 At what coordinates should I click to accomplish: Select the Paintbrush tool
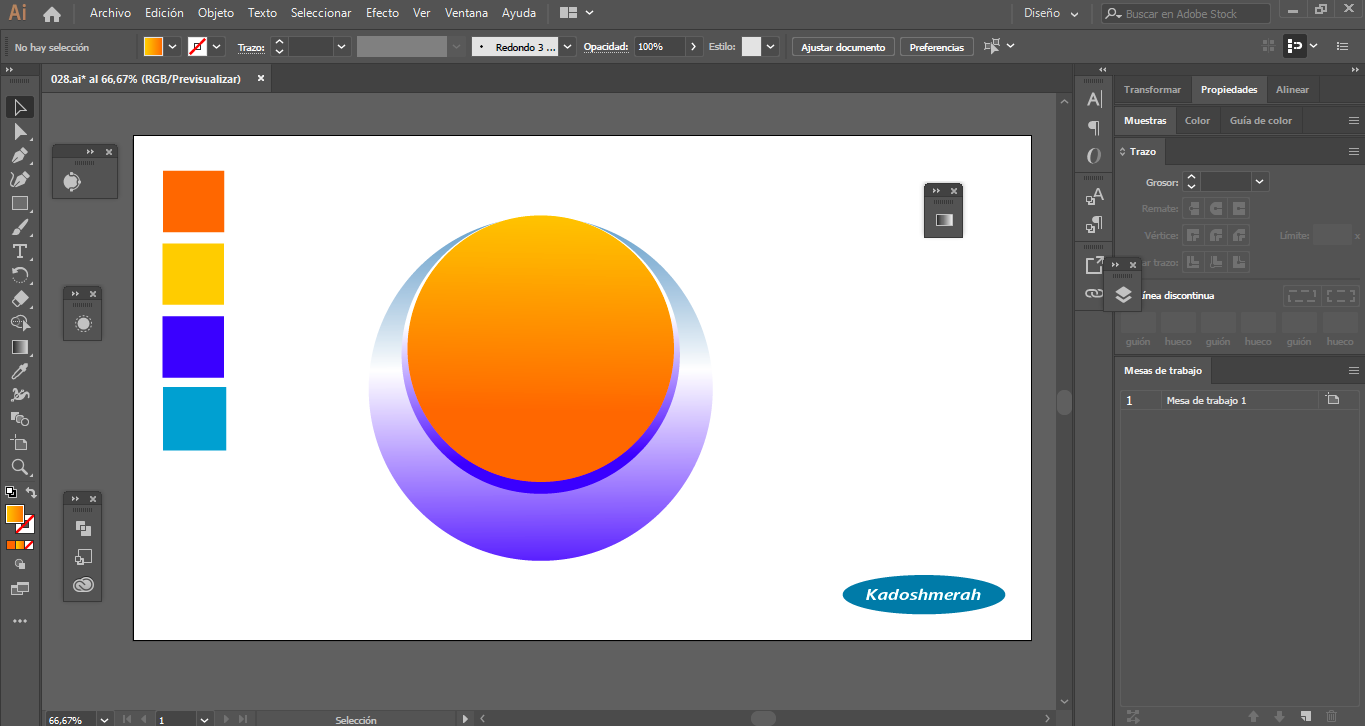coord(20,227)
